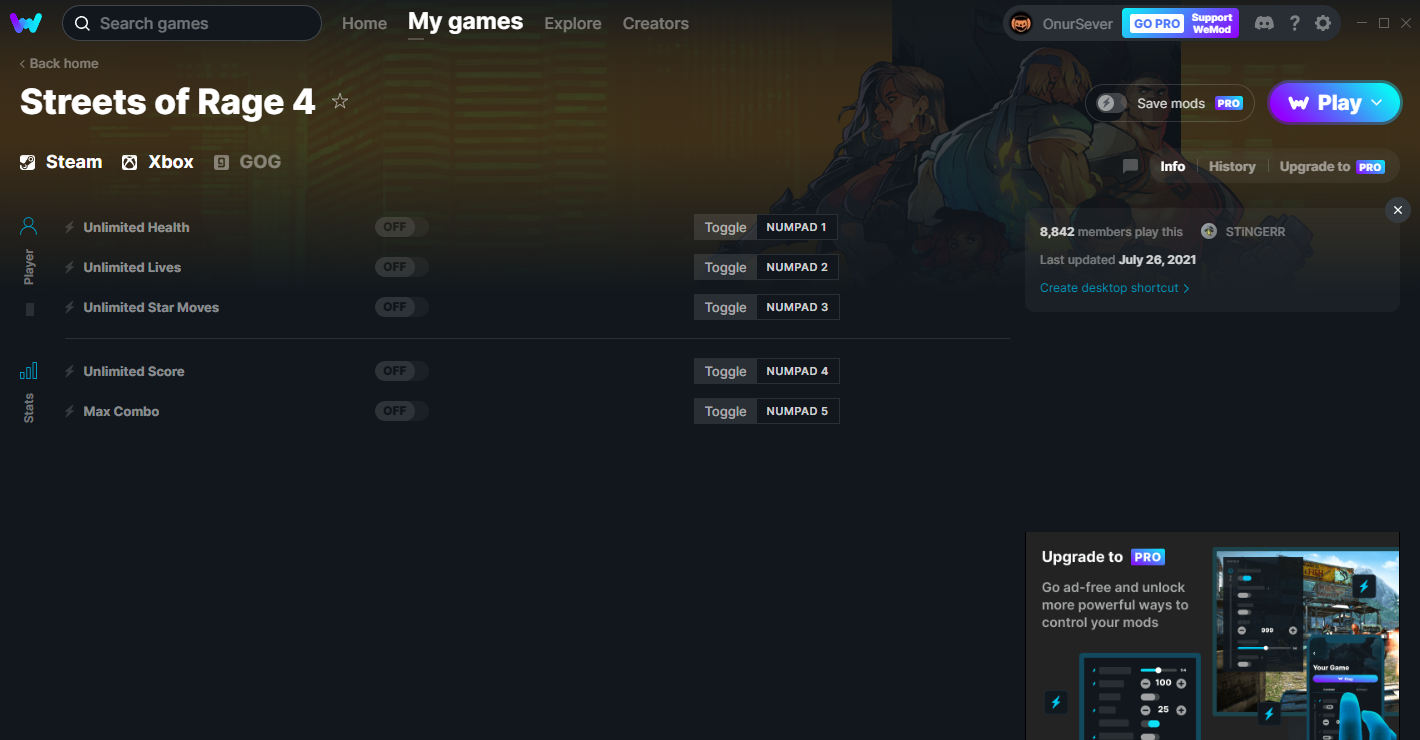Change the NUMPAD 2 hotkey
This screenshot has height=740, width=1420.
pyautogui.click(x=798, y=267)
